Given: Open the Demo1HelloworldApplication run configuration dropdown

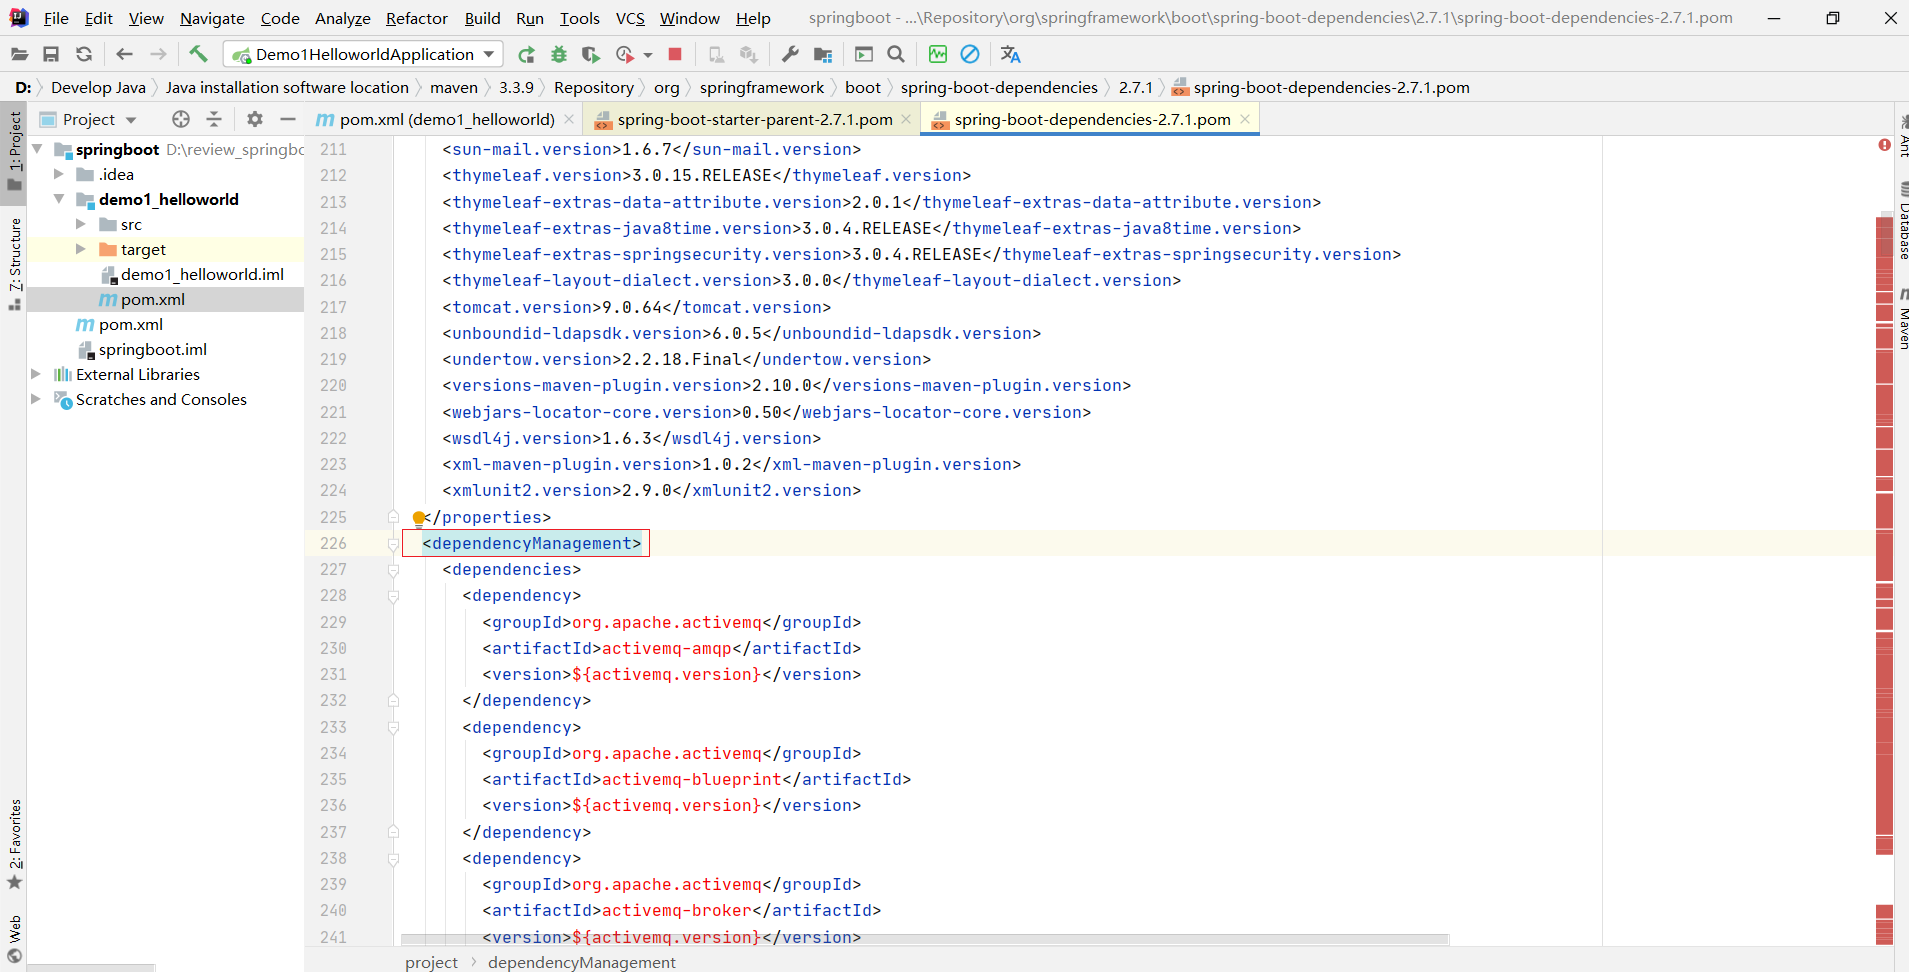Looking at the screenshot, I should (x=364, y=54).
